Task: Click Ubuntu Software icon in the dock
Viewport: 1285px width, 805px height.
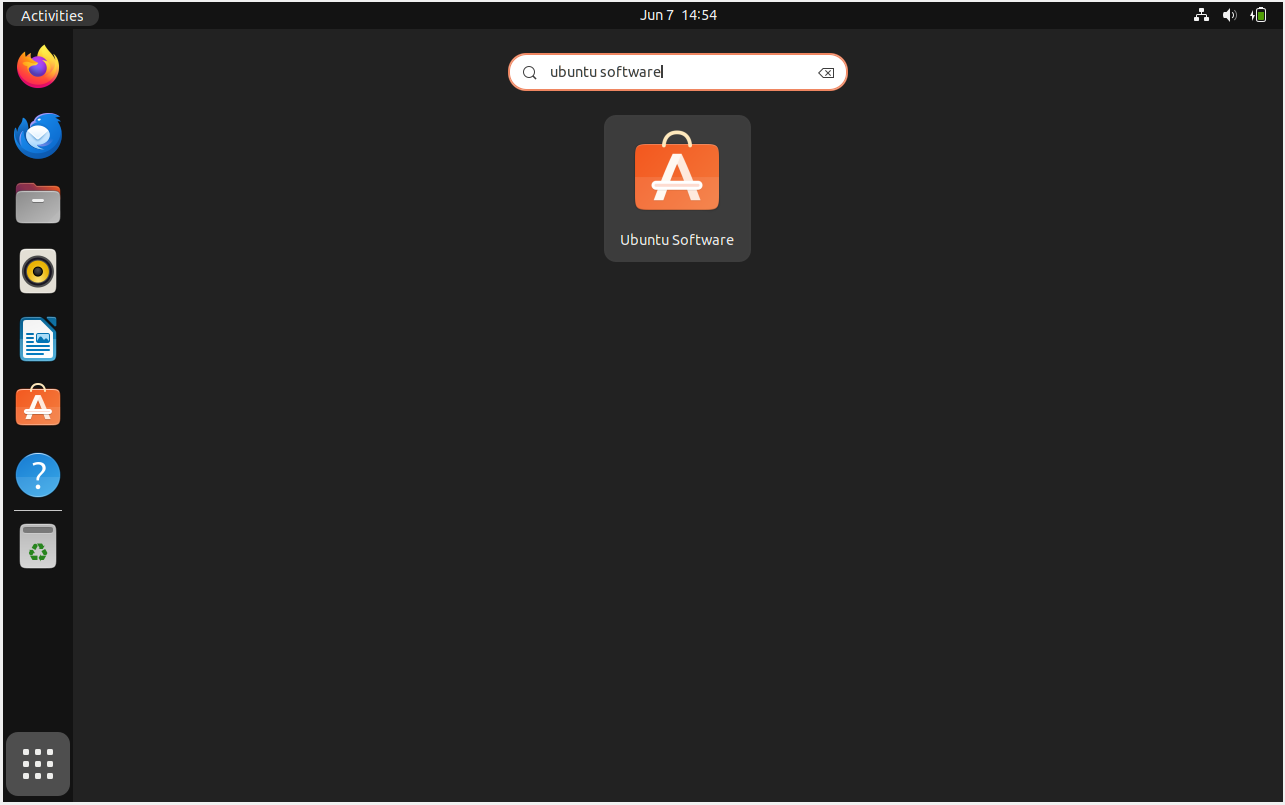Action: click(x=38, y=407)
